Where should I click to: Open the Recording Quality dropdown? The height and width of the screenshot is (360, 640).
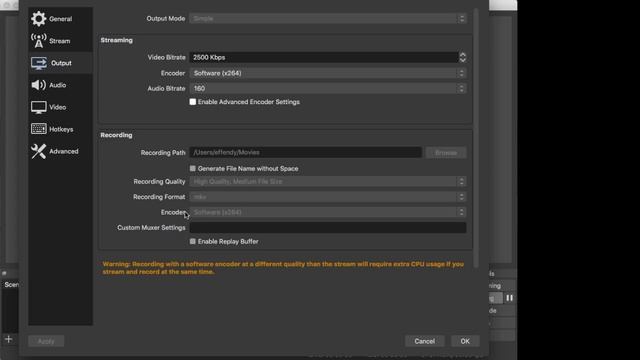pos(328,182)
